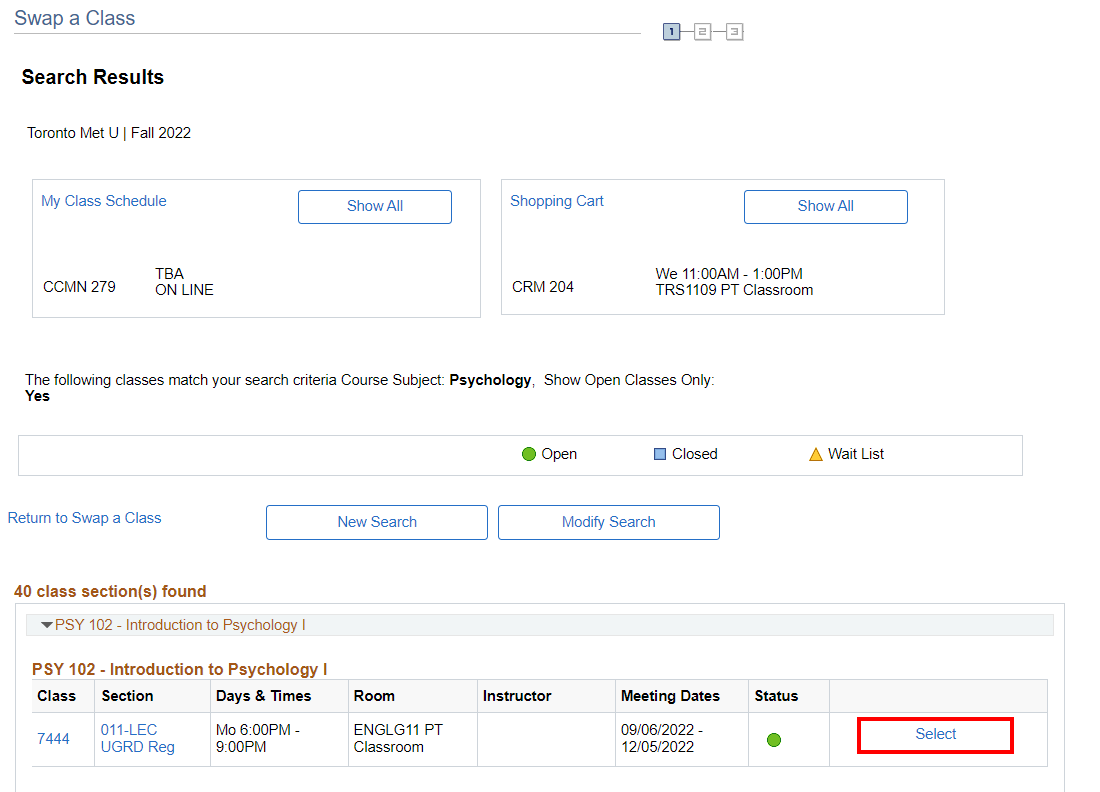
Task: Click the blue Closed legend square
Action: [x=660, y=454]
